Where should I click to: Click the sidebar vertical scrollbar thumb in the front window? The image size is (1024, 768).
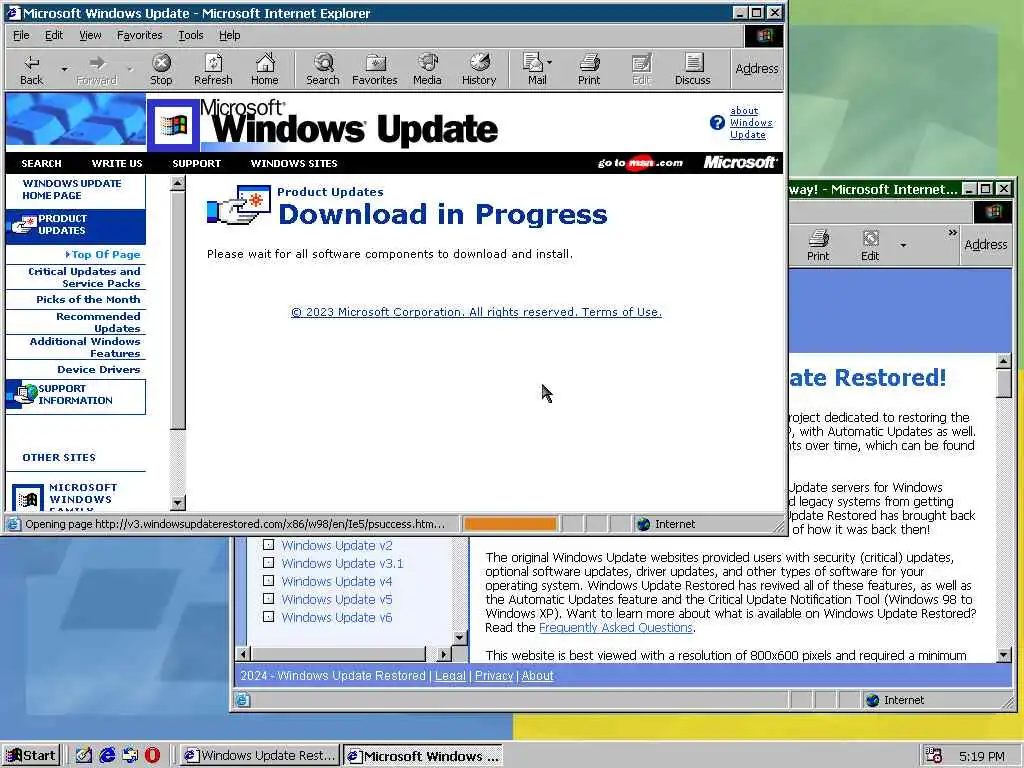coord(178,310)
